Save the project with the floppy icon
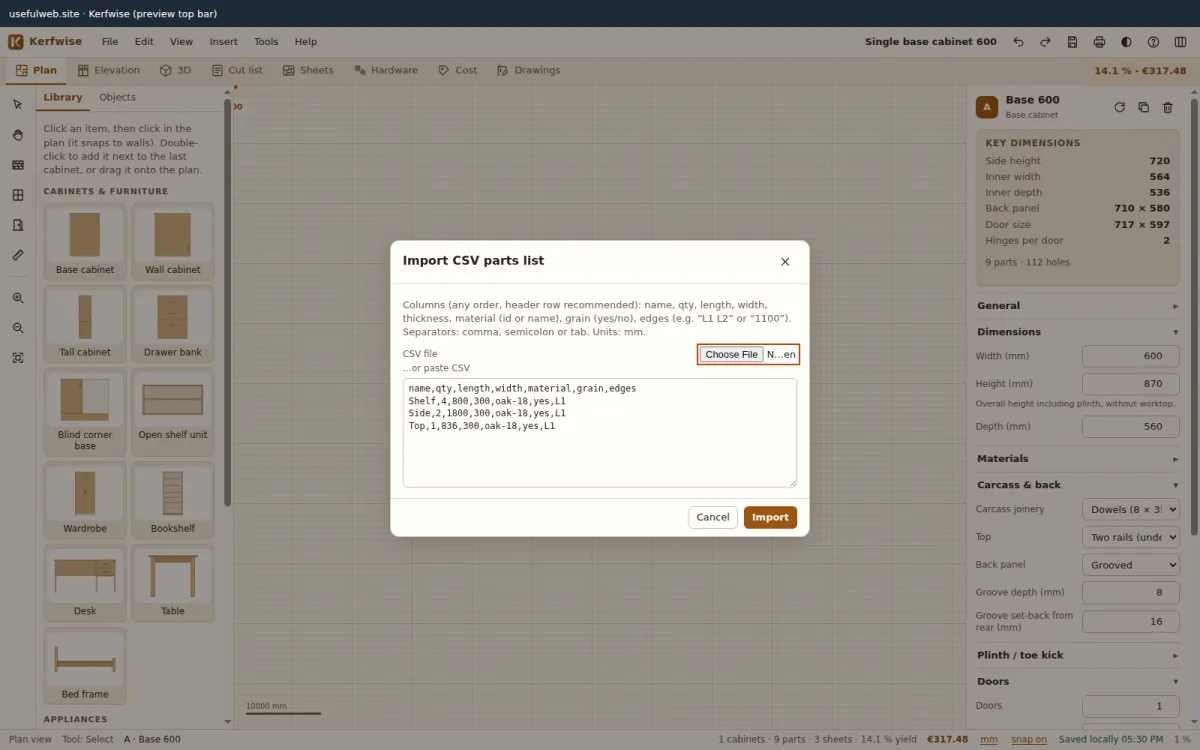 tap(1072, 42)
